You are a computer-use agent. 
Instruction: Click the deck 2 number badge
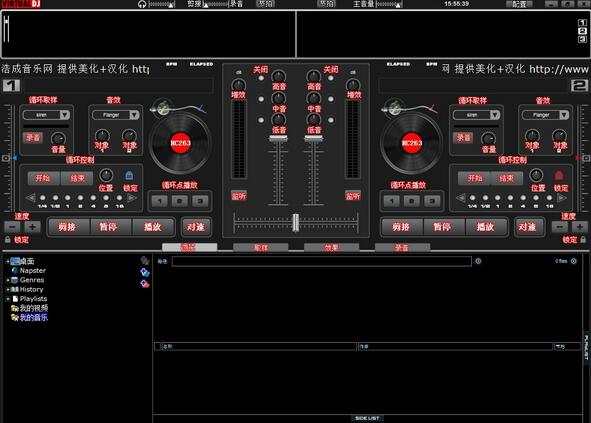pyautogui.click(x=579, y=86)
